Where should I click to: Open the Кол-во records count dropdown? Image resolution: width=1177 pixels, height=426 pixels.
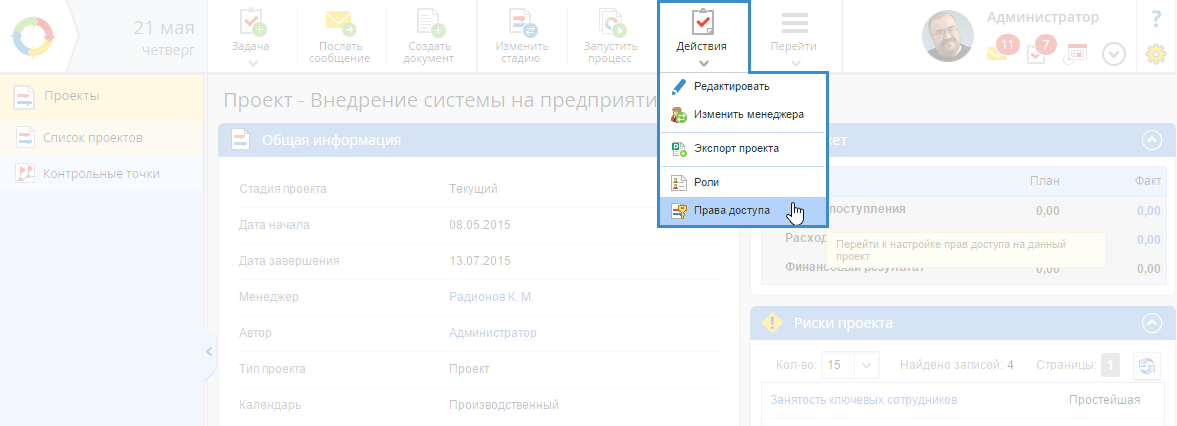[x=850, y=365]
